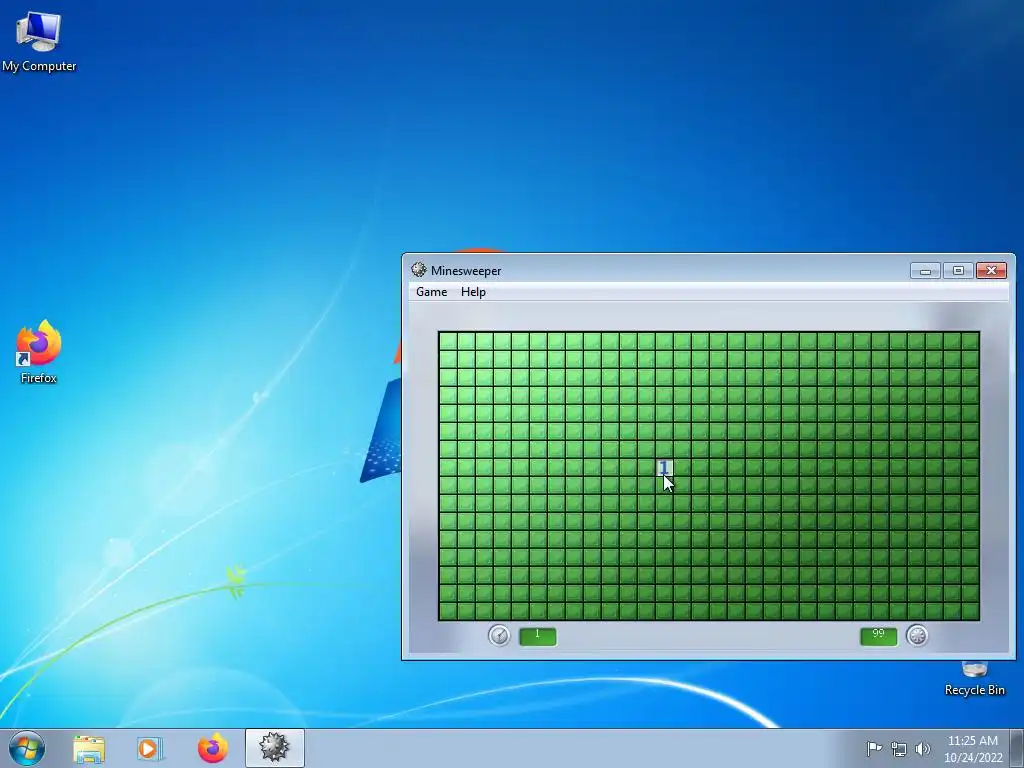This screenshot has width=1024, height=768.
Task: Select the Recycle Bin desktop icon
Action: tap(974, 679)
